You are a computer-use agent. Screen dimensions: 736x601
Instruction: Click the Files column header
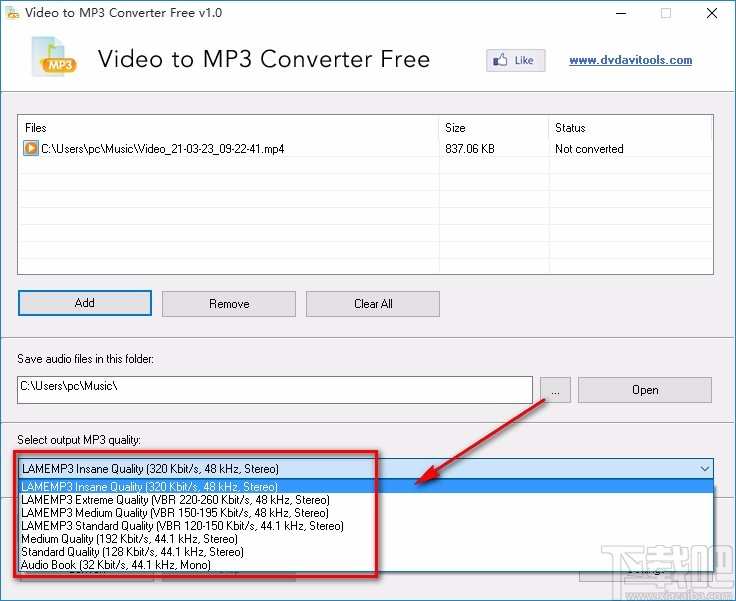(x=229, y=128)
